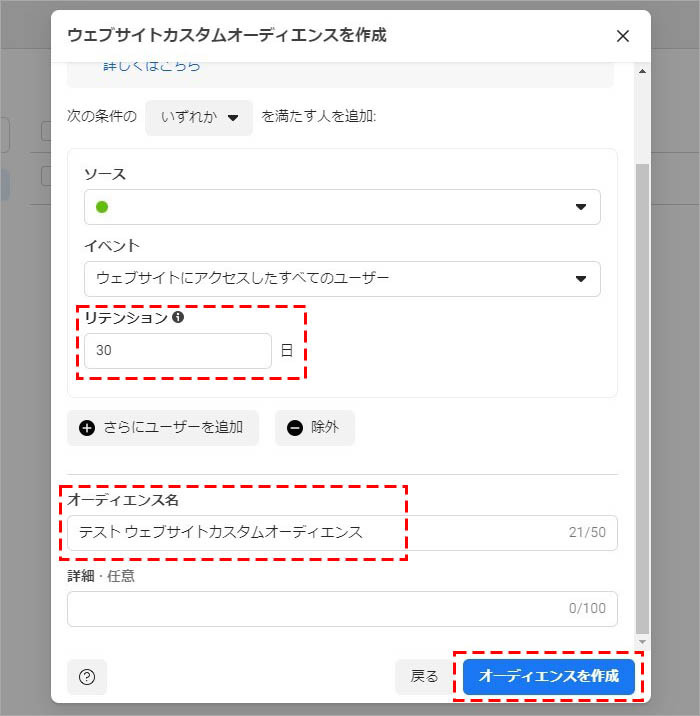The height and width of the screenshot is (716, 700).
Task: Click the リテンション info icon
Action: tap(178, 317)
